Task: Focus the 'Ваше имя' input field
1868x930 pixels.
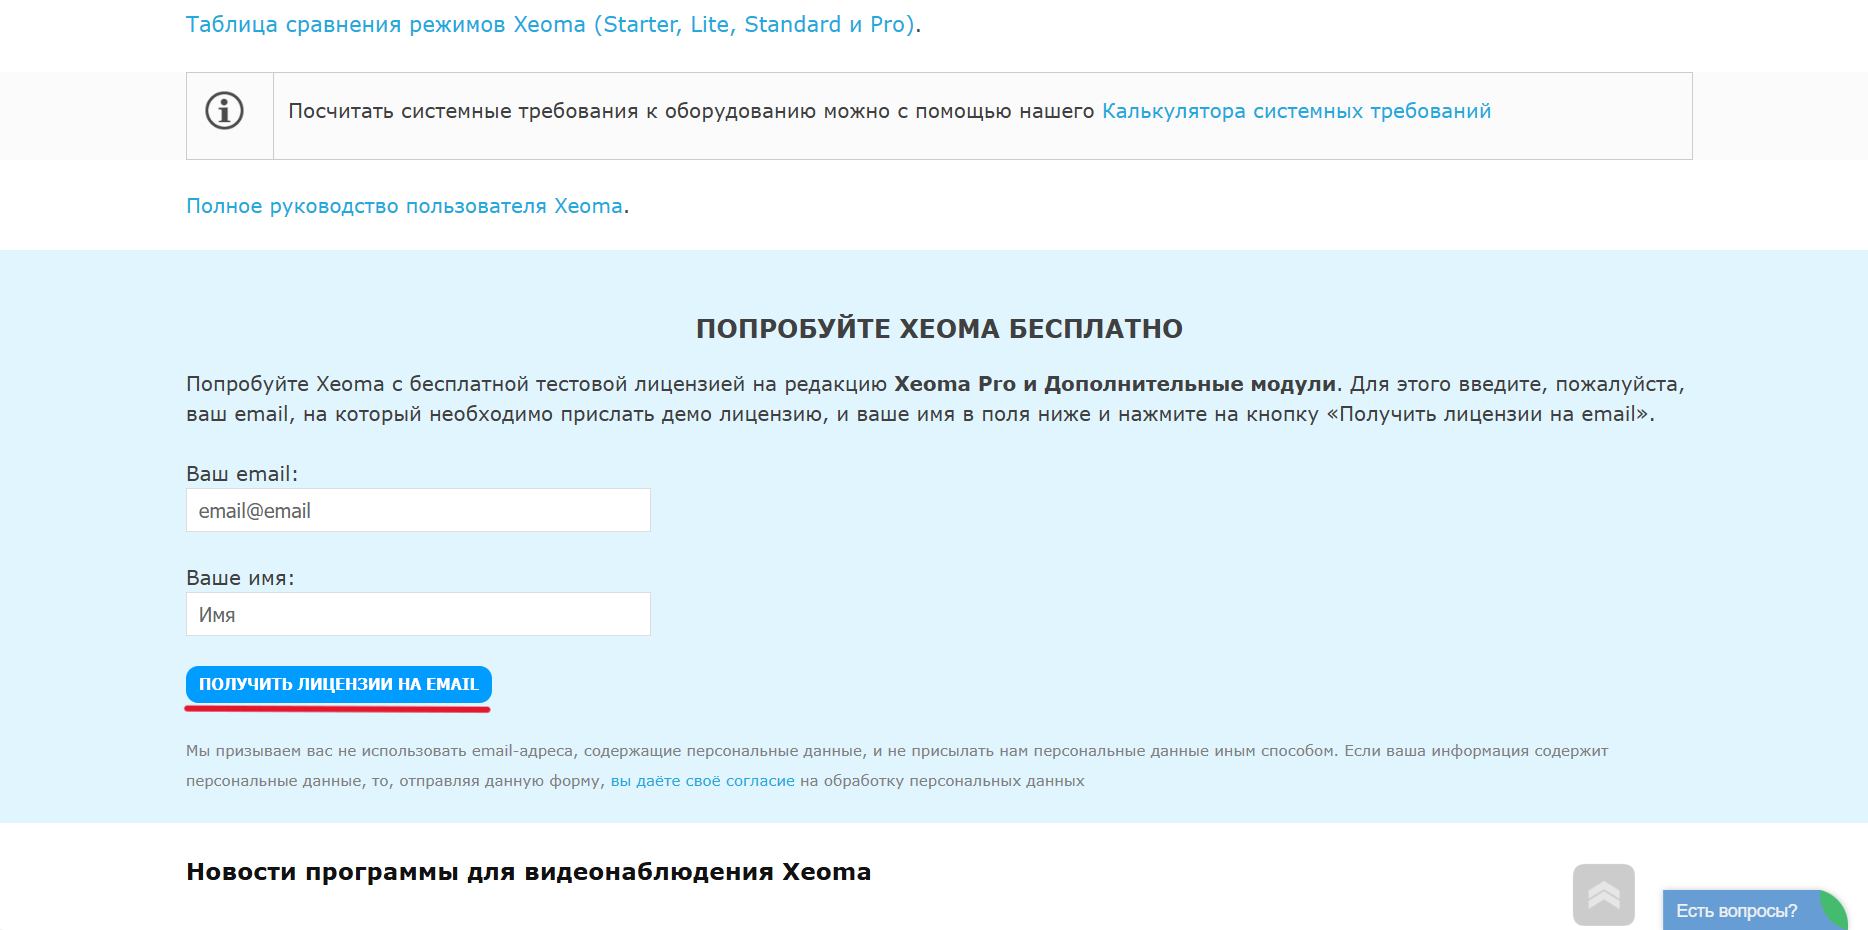Action: point(418,615)
